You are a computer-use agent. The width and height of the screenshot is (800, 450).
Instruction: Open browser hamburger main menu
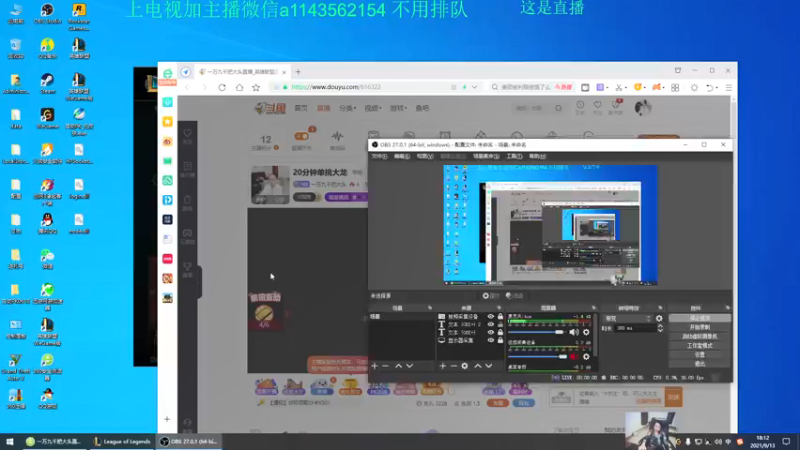[x=729, y=87]
